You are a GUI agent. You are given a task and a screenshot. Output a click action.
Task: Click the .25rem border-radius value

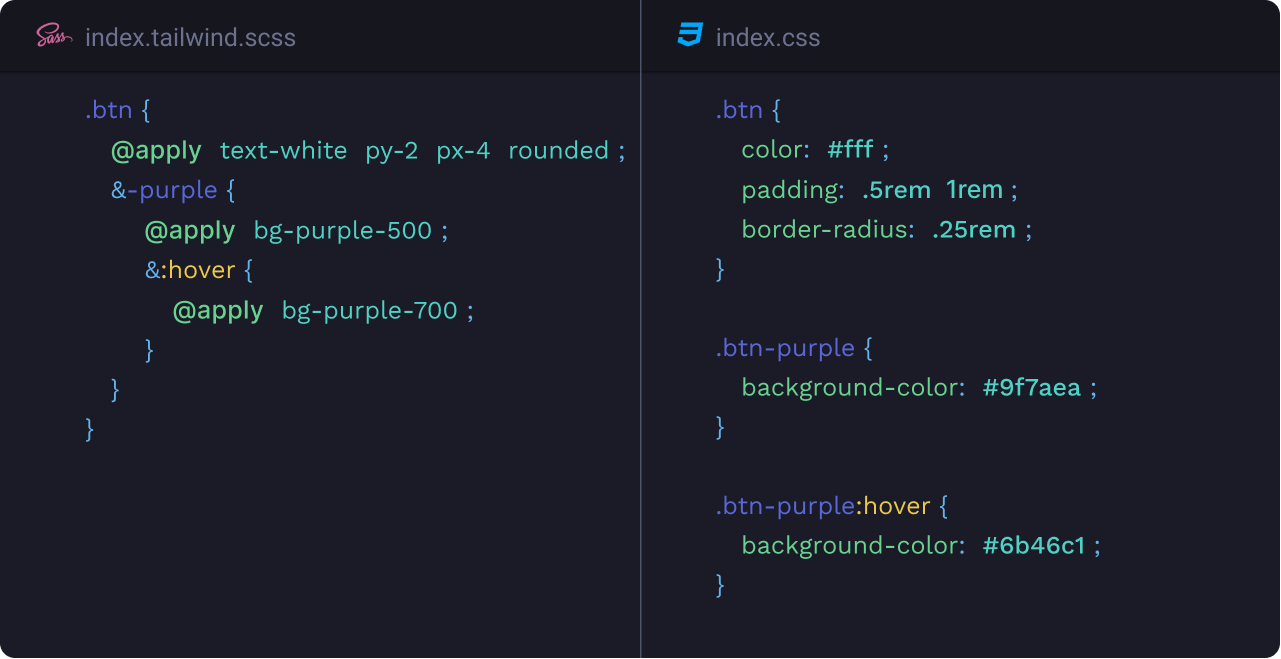973,230
